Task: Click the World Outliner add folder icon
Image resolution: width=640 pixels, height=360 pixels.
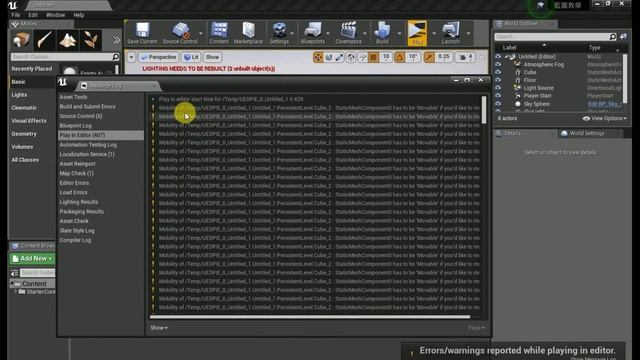Action: [x=623, y=37]
